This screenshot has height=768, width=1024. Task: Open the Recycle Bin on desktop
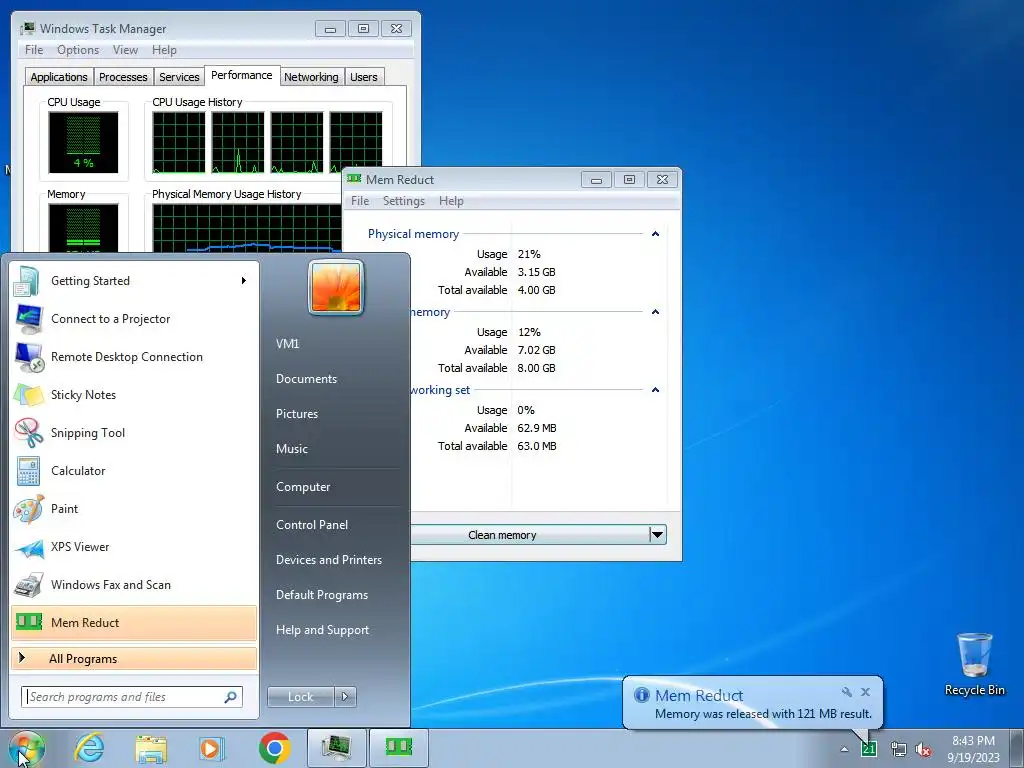(974, 664)
